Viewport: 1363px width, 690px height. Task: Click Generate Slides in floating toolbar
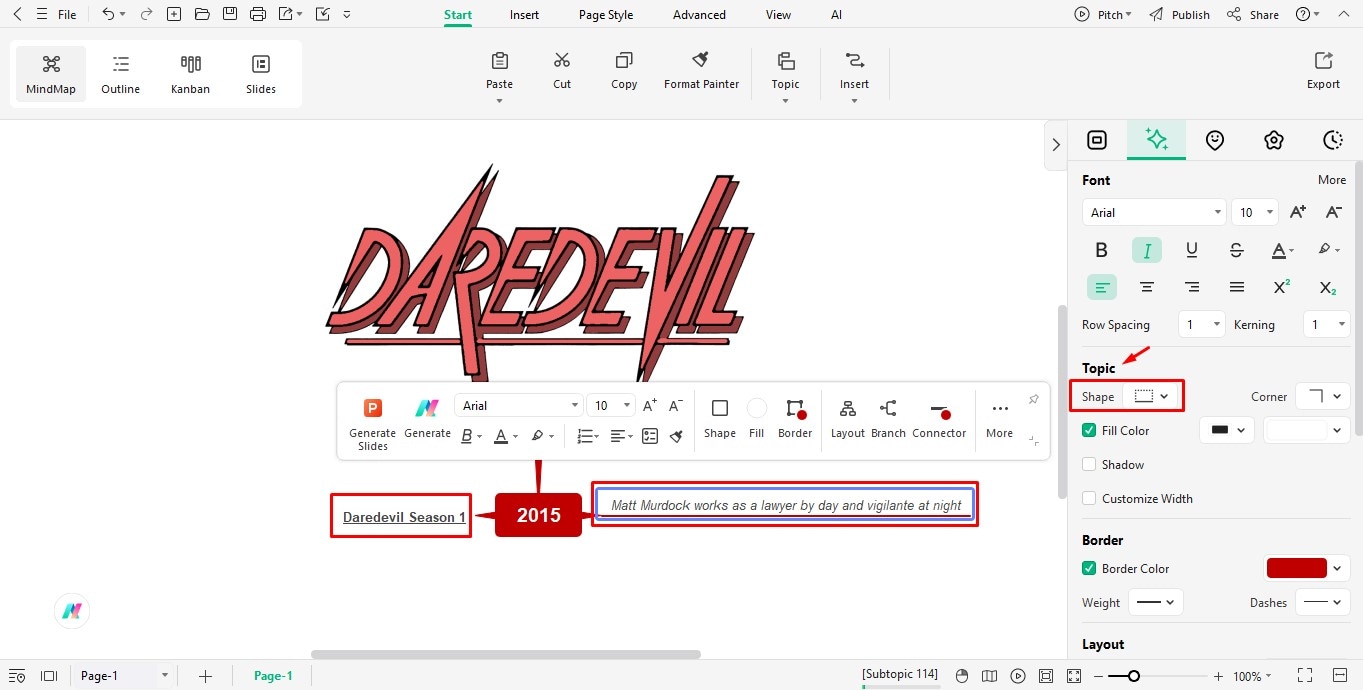(373, 424)
